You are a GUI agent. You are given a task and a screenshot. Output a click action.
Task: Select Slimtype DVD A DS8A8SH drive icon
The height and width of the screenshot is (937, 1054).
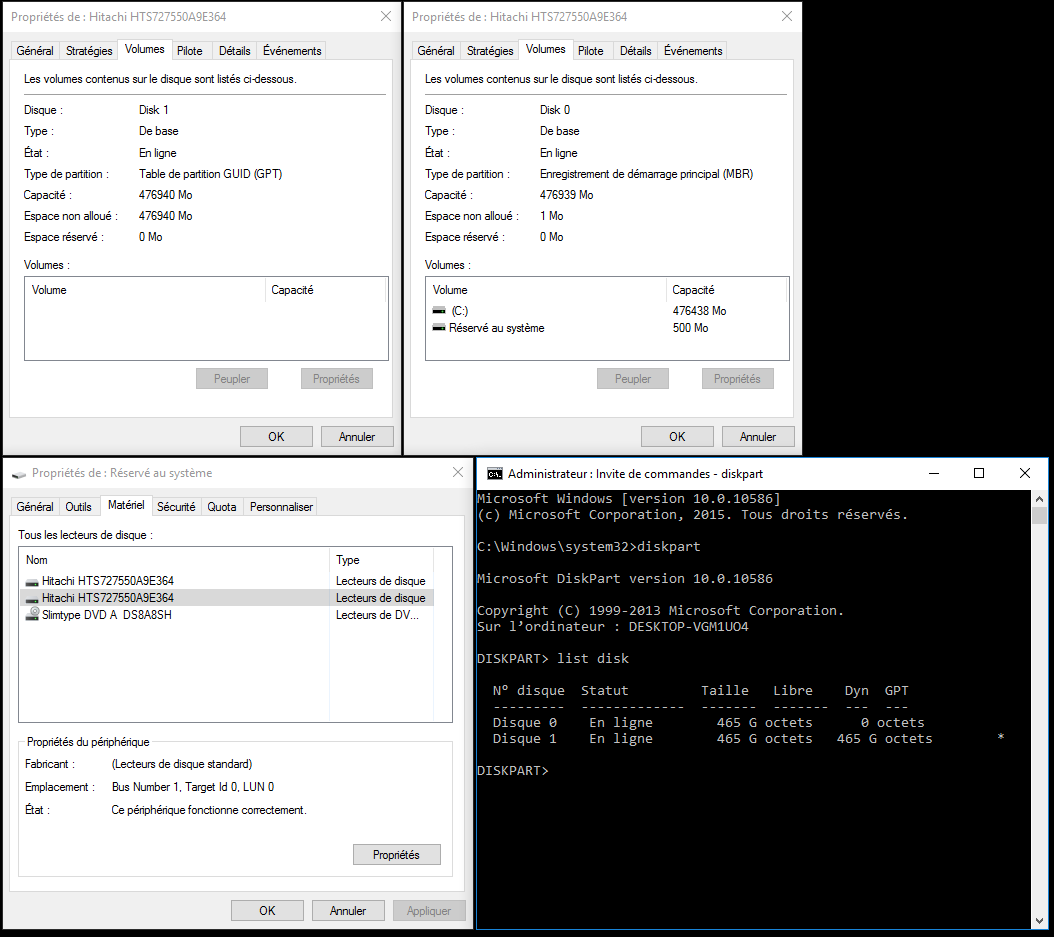(x=32, y=614)
